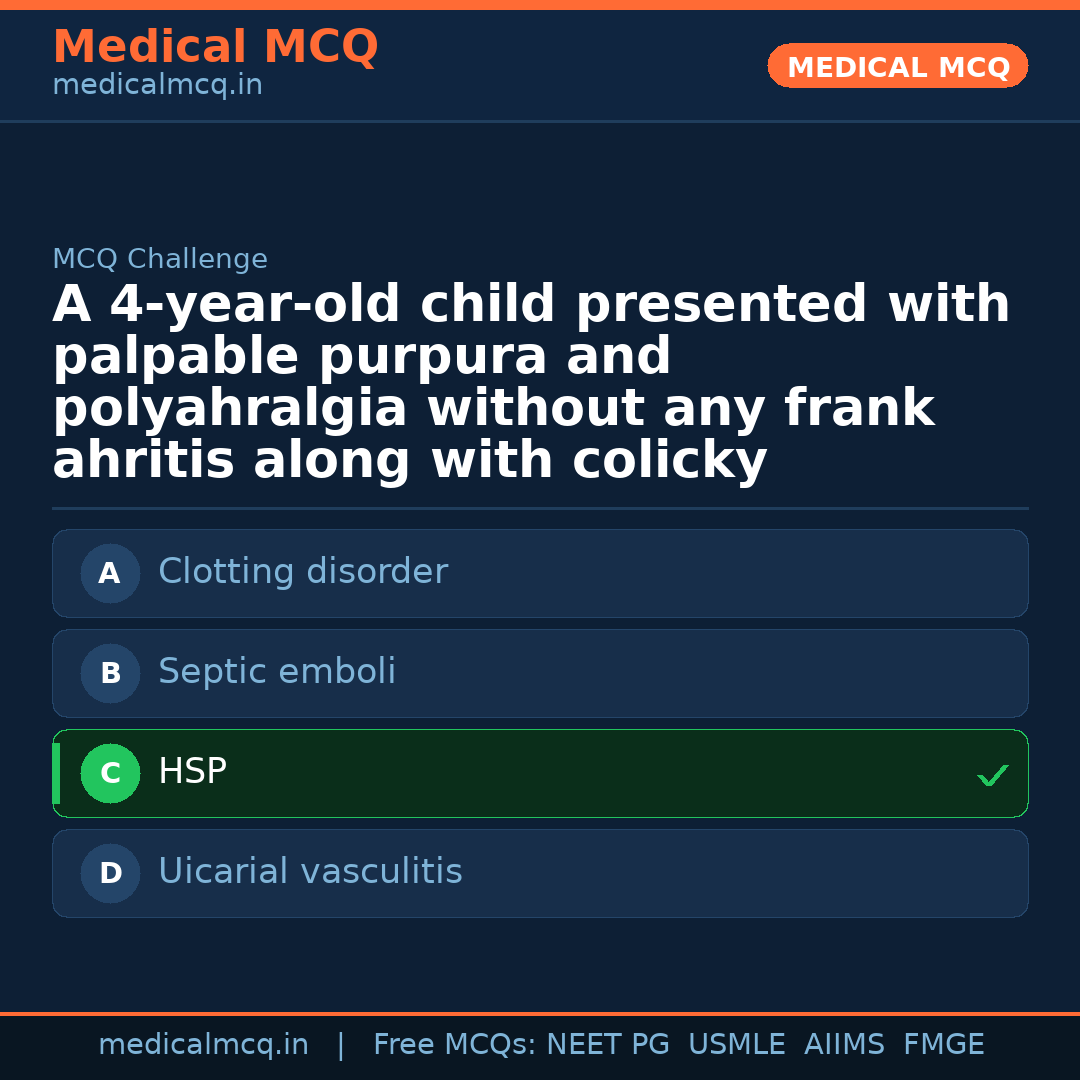The image size is (1080, 1080).
Task: Select the Uicarial vasculitis answer text
Action: pyautogui.click(x=310, y=872)
